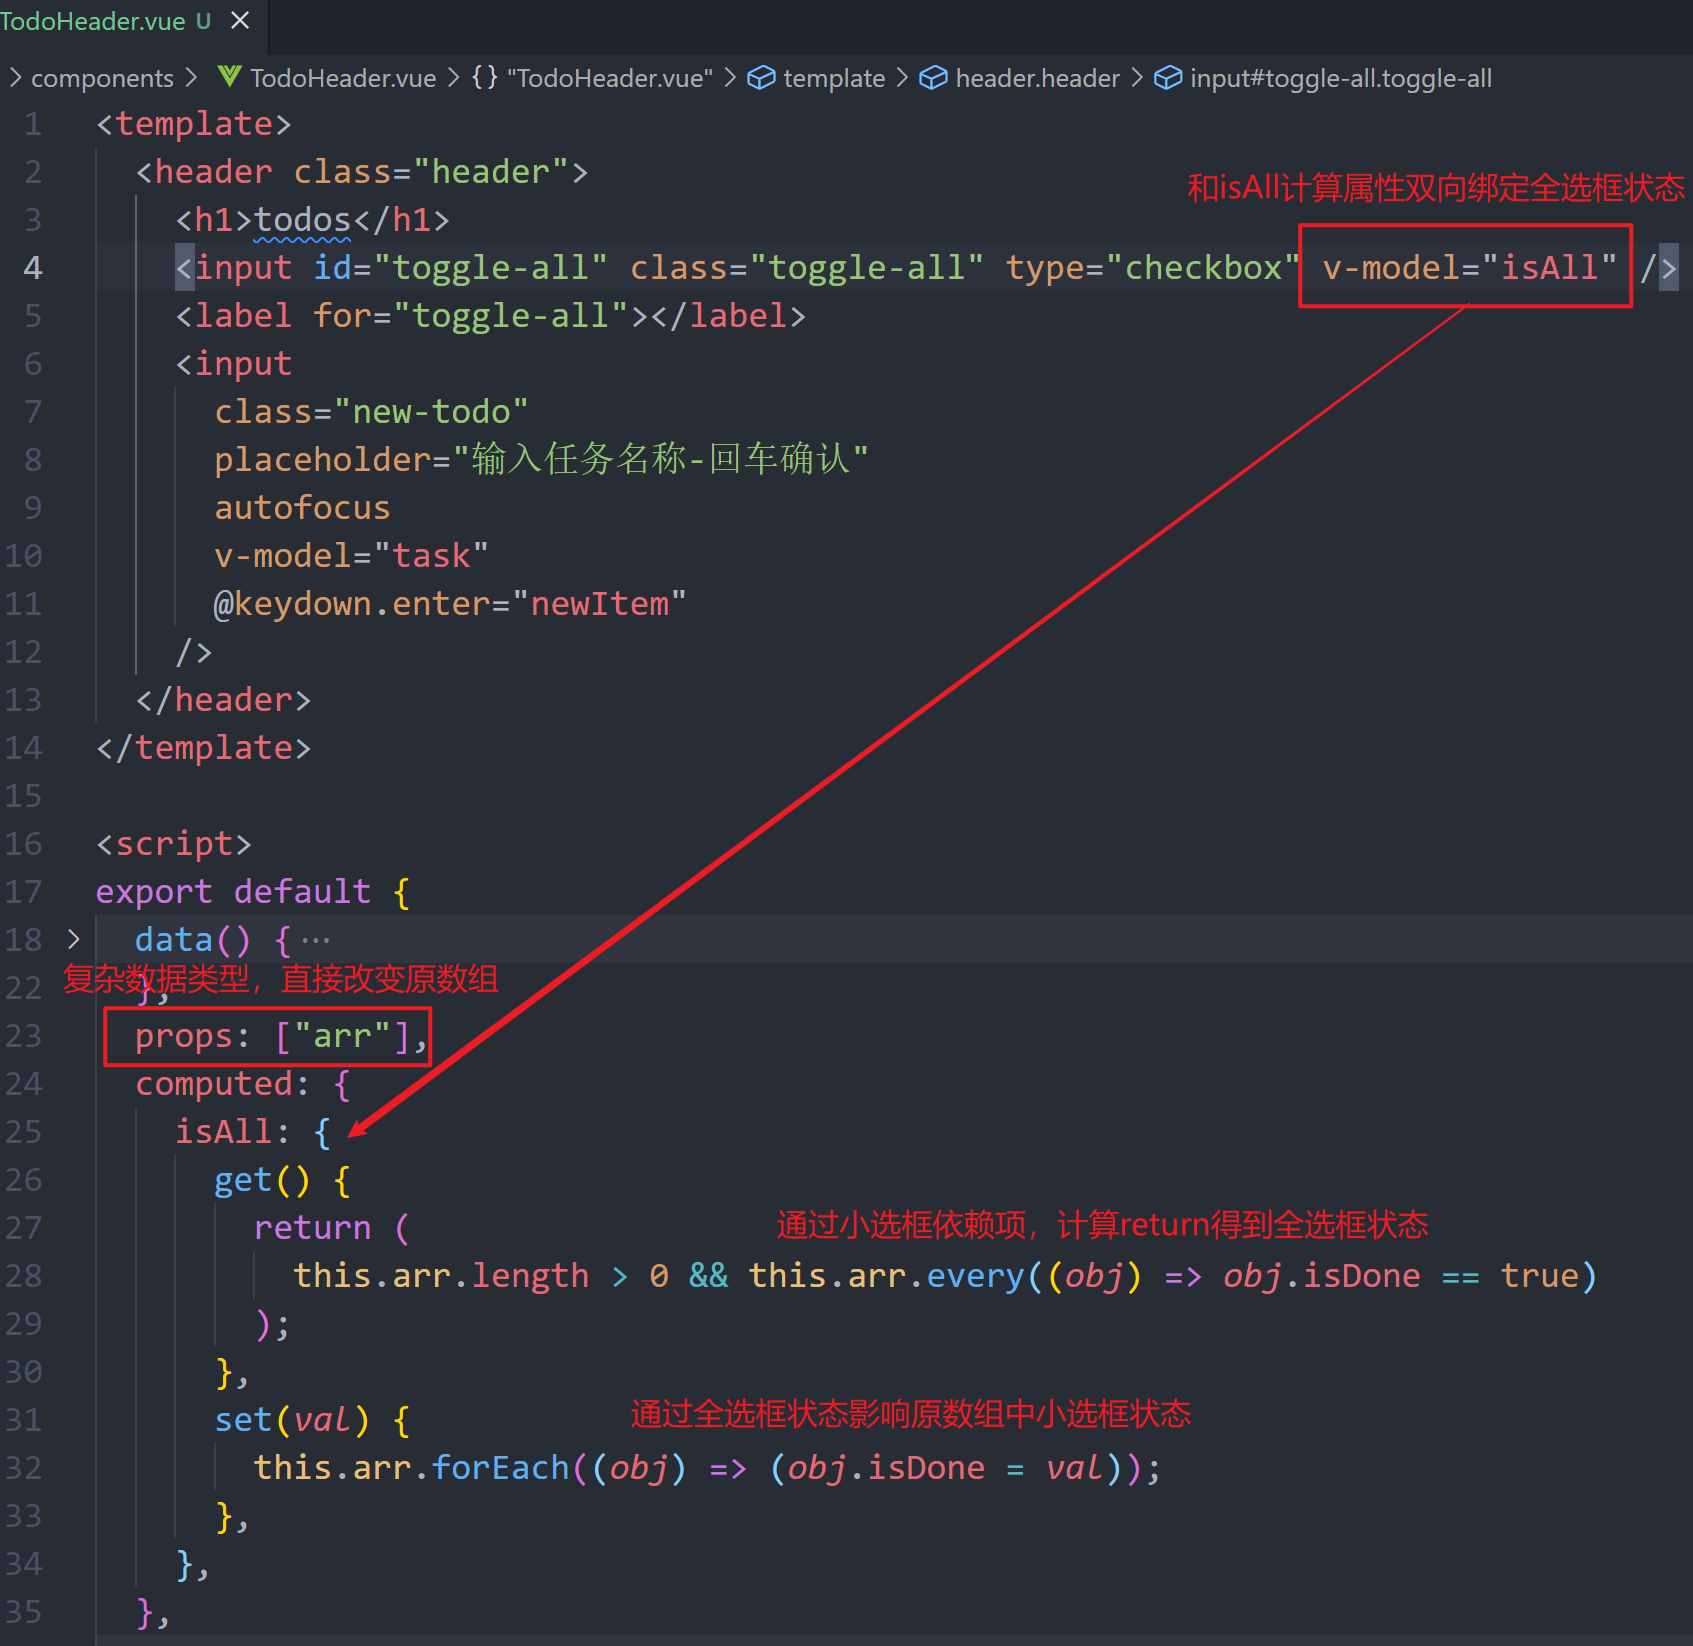Select the input#toggle-all.toggle-all breadcrumb
1693x1646 pixels.
point(1340,78)
